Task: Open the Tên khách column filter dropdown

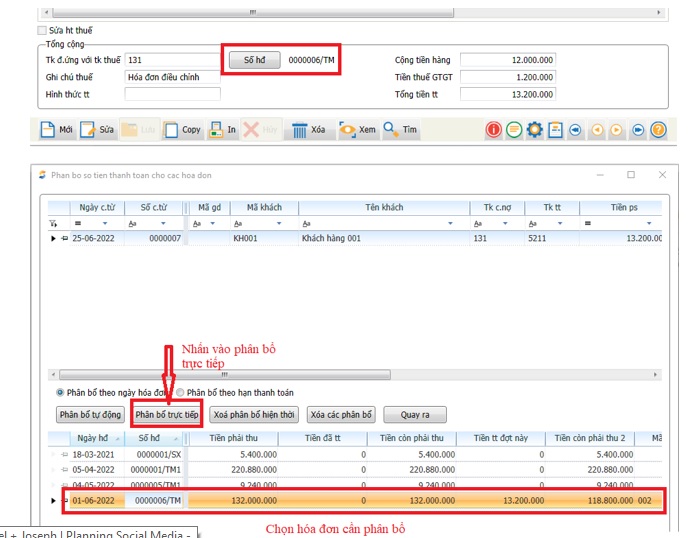Action: click(449, 223)
